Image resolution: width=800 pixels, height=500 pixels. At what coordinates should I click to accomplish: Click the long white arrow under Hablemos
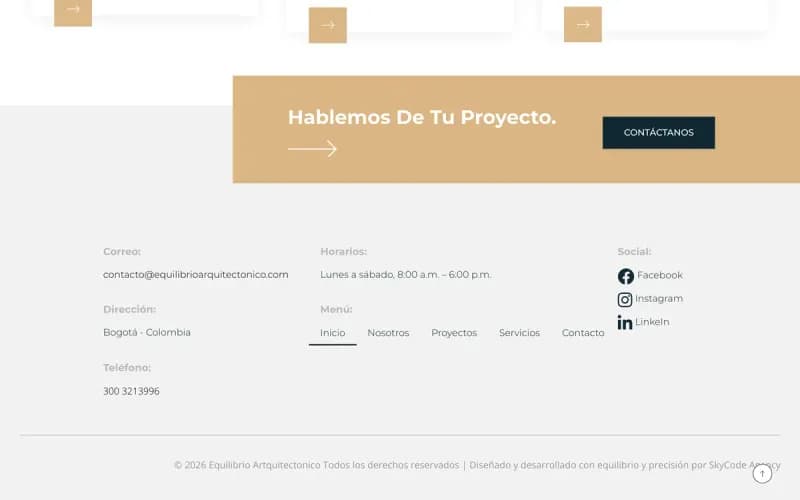[x=312, y=148]
